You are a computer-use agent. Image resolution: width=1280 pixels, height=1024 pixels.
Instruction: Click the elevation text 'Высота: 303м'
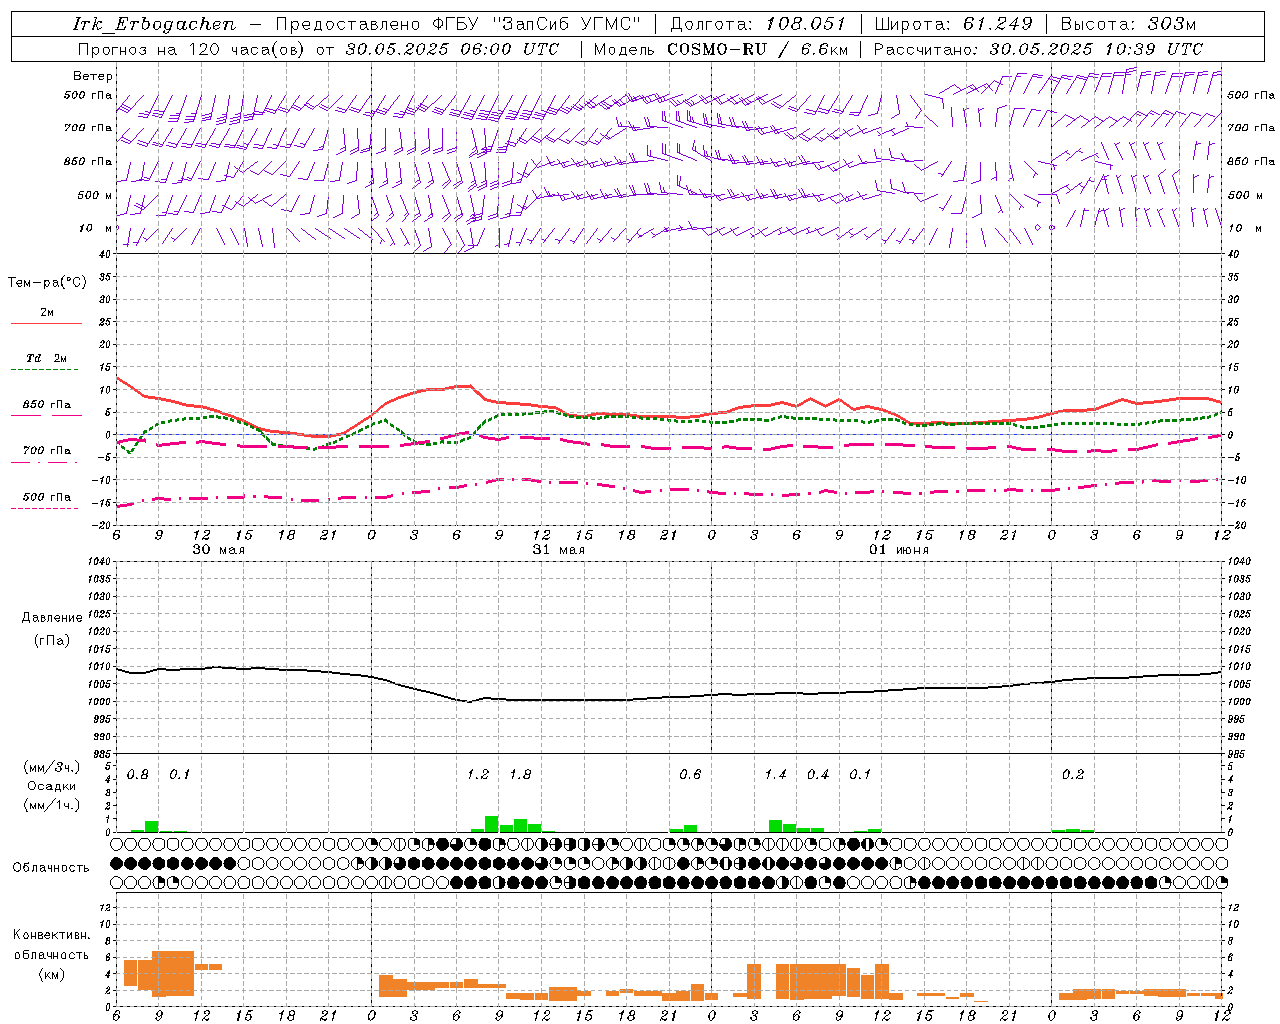[1128, 24]
